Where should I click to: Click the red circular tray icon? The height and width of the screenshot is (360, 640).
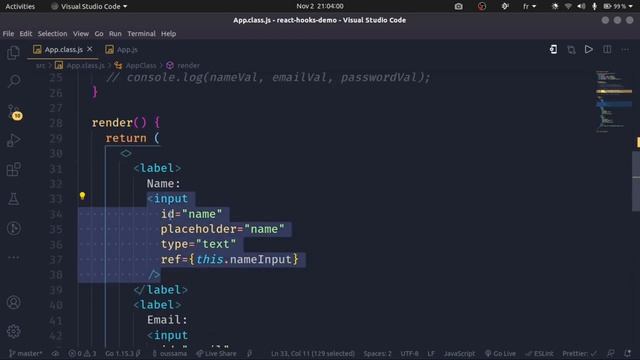[x=482, y=7]
